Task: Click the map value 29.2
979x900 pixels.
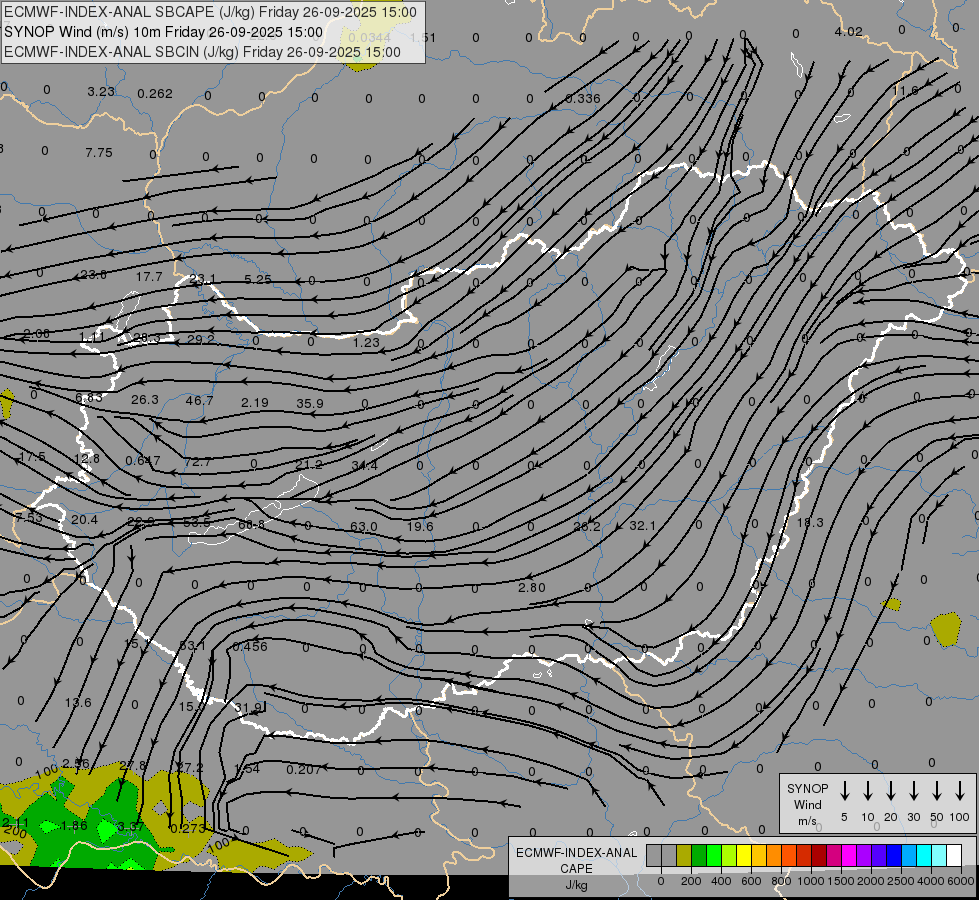Action: tap(201, 339)
